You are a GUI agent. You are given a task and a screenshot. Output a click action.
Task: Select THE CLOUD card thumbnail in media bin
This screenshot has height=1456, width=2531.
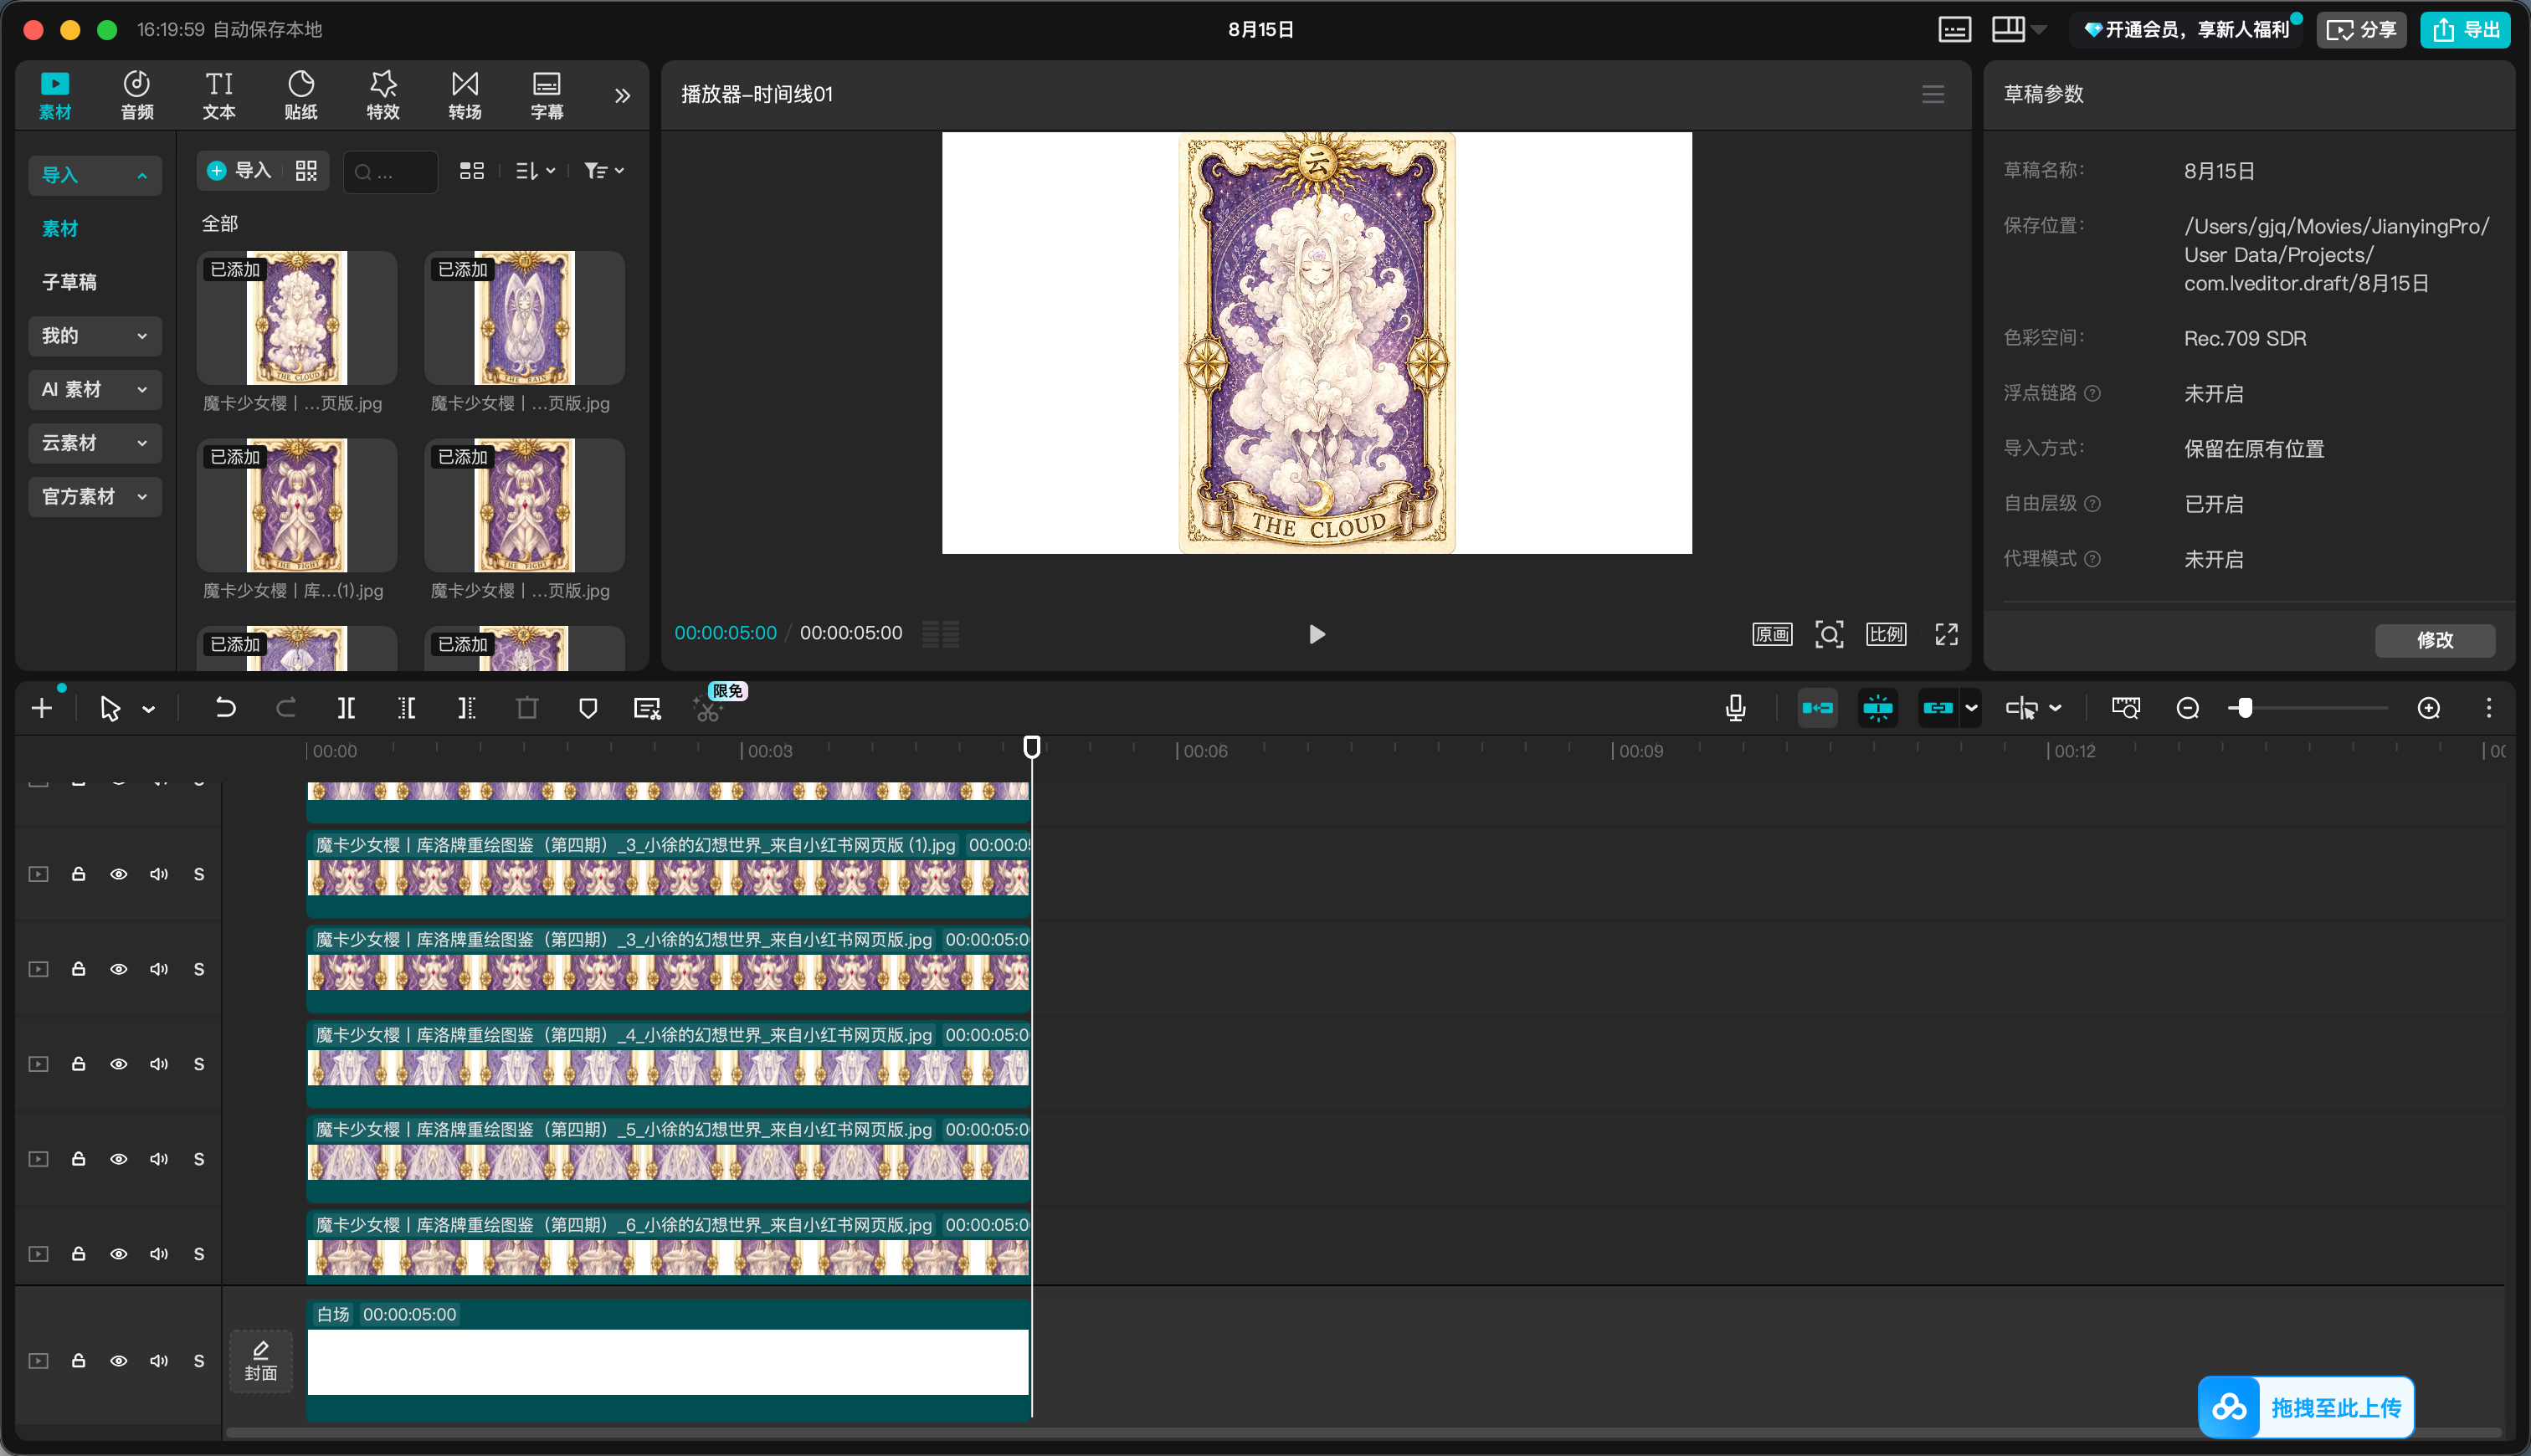pyautogui.click(x=297, y=318)
